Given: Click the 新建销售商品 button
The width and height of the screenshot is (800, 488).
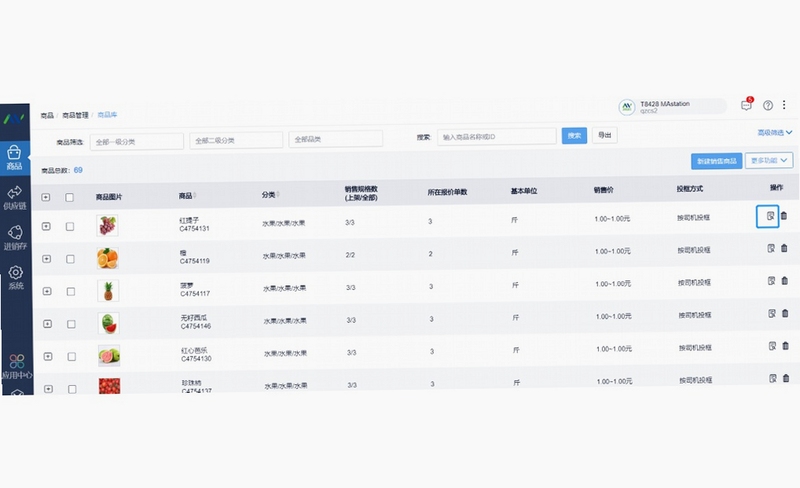Looking at the screenshot, I should (716, 161).
